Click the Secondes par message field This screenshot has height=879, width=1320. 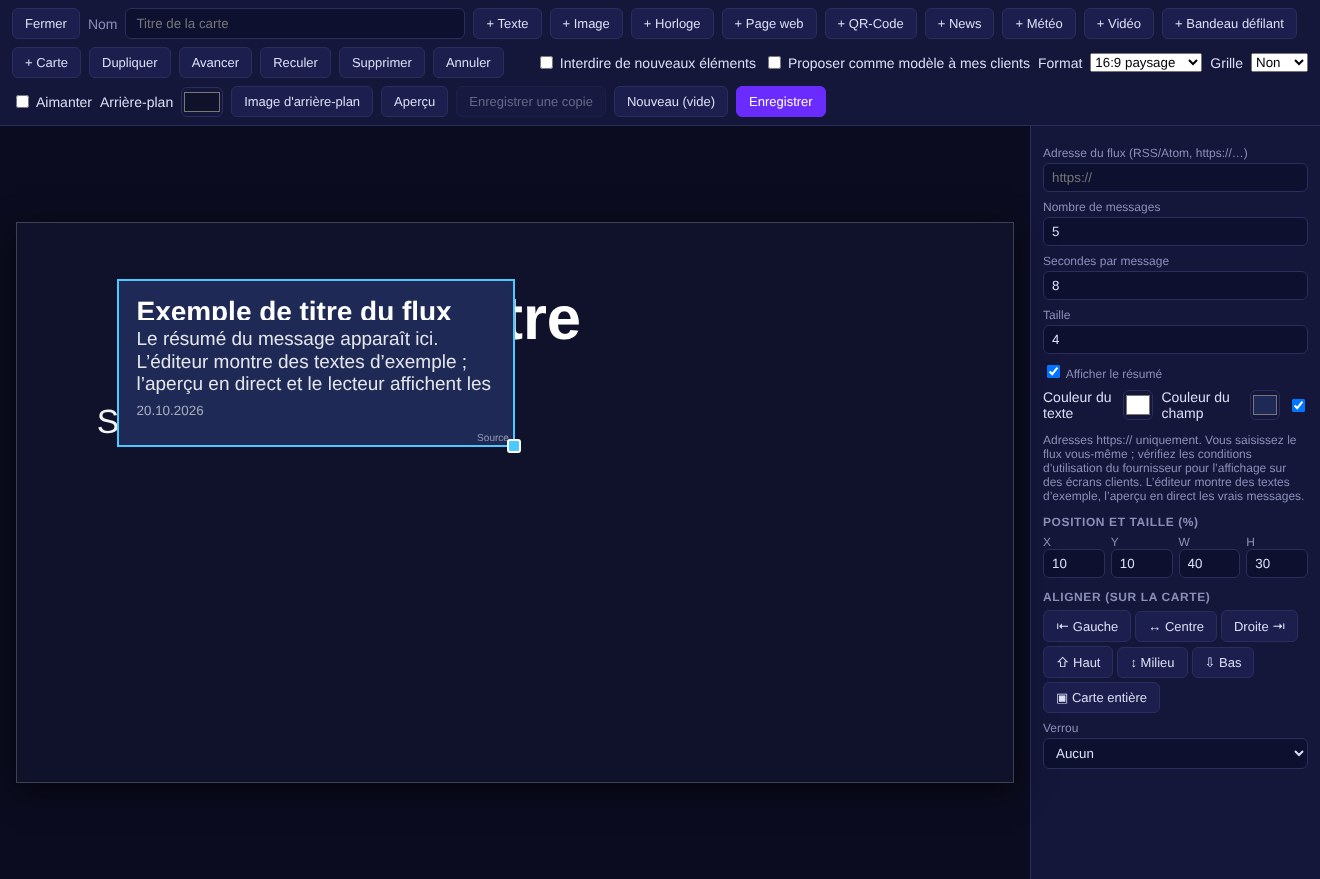click(x=1175, y=285)
